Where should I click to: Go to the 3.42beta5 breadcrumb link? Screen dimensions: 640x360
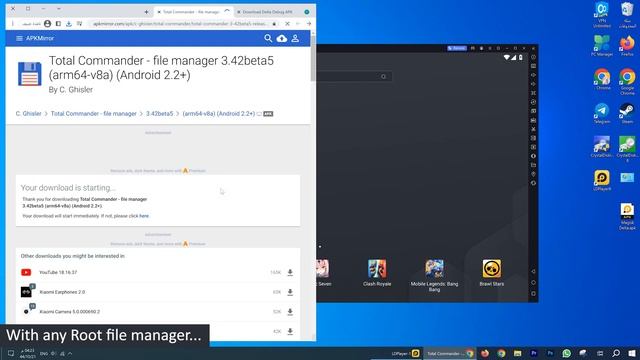click(x=160, y=113)
